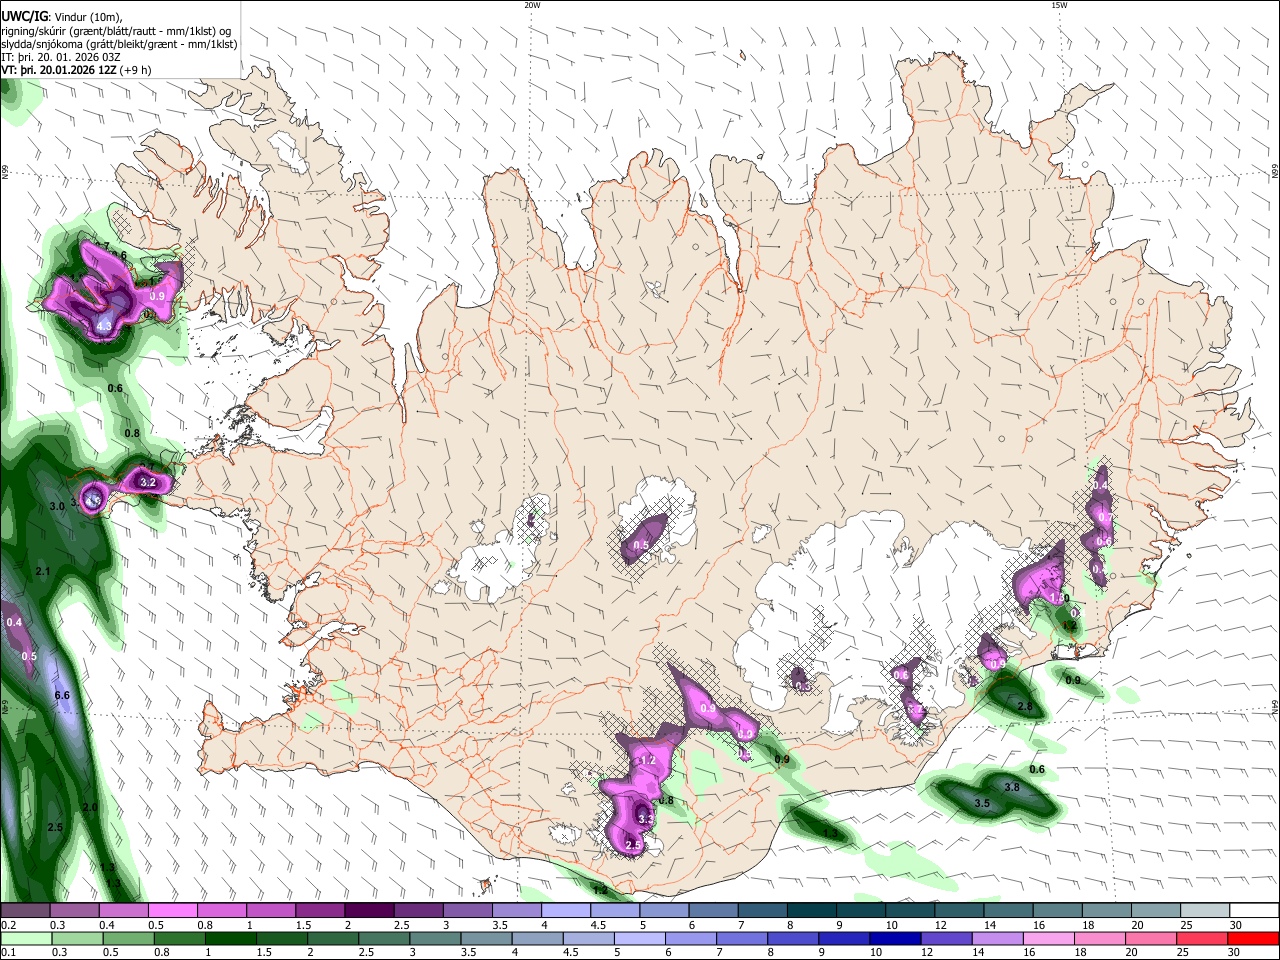Click the "3.0" precipitation value label
Image resolution: width=1280 pixels, height=960 pixels.
point(57,507)
